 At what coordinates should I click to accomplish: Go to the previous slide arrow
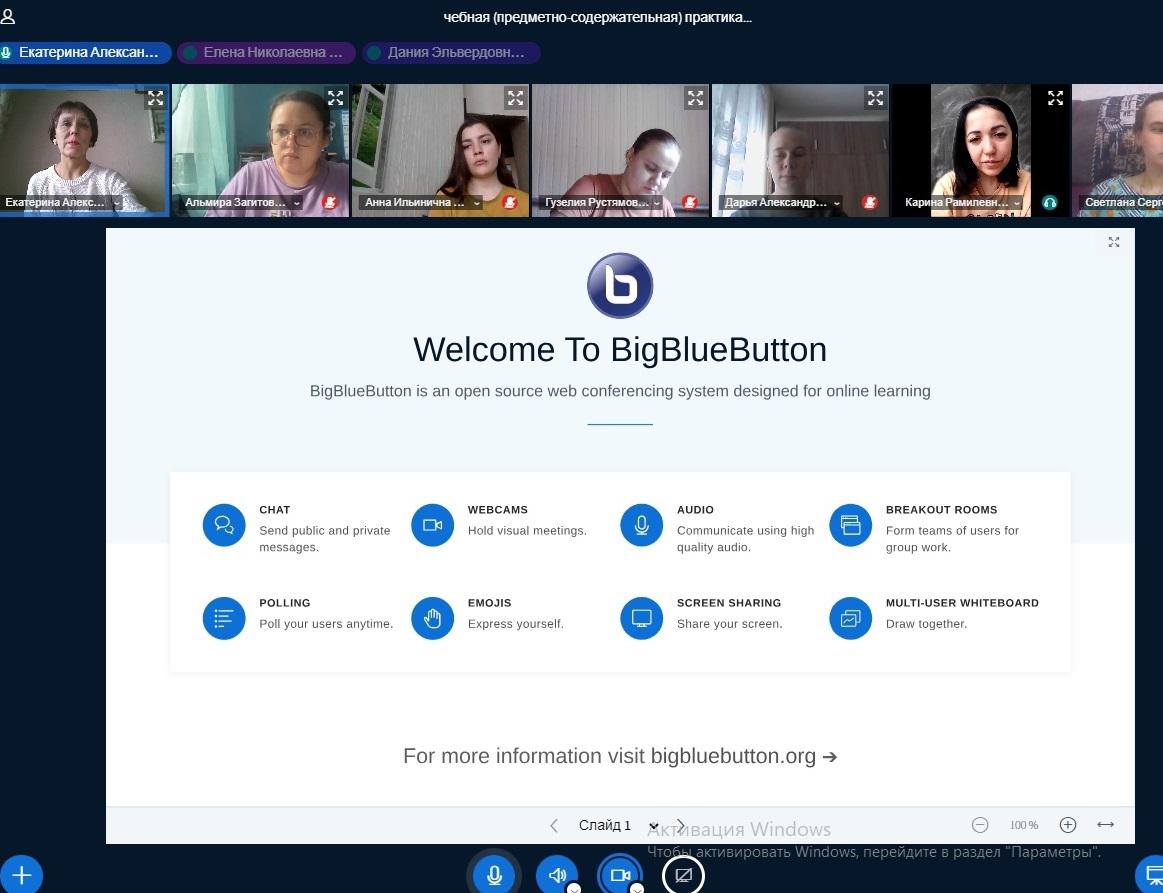pos(554,825)
